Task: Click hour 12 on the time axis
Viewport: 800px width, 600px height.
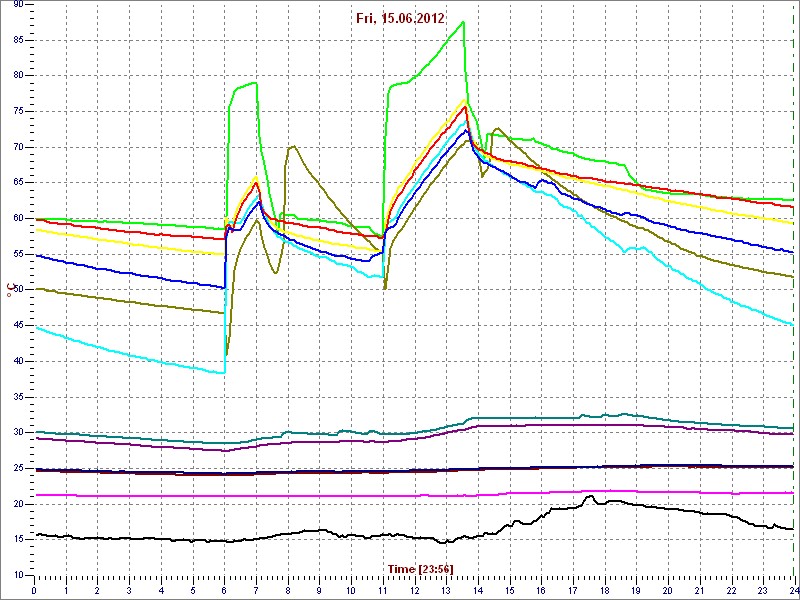Action: click(x=414, y=590)
